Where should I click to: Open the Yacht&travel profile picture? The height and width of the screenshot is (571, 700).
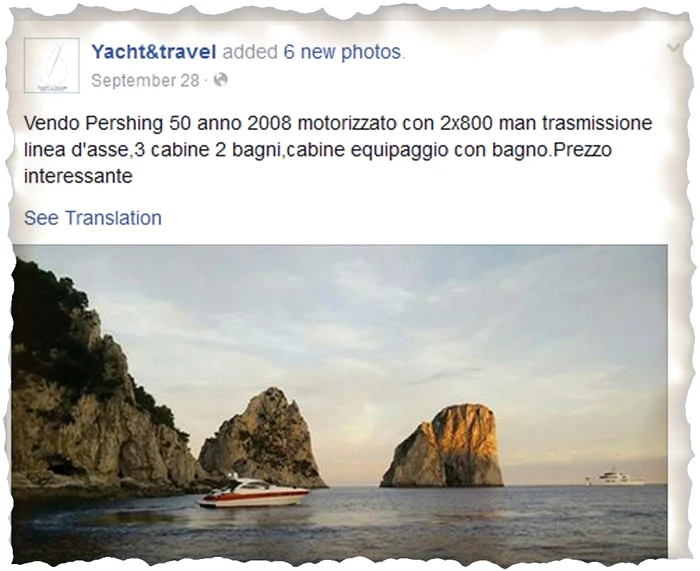tap(51, 65)
